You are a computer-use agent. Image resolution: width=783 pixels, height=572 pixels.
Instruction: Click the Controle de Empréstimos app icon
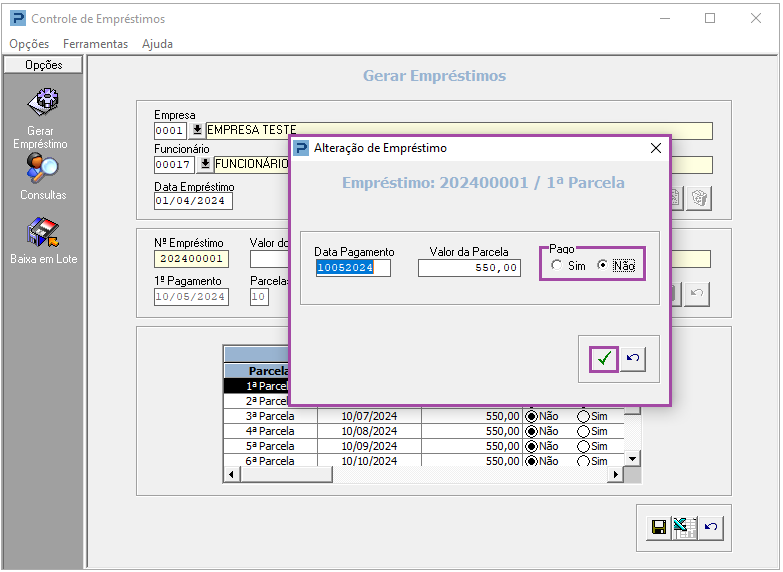(x=17, y=18)
